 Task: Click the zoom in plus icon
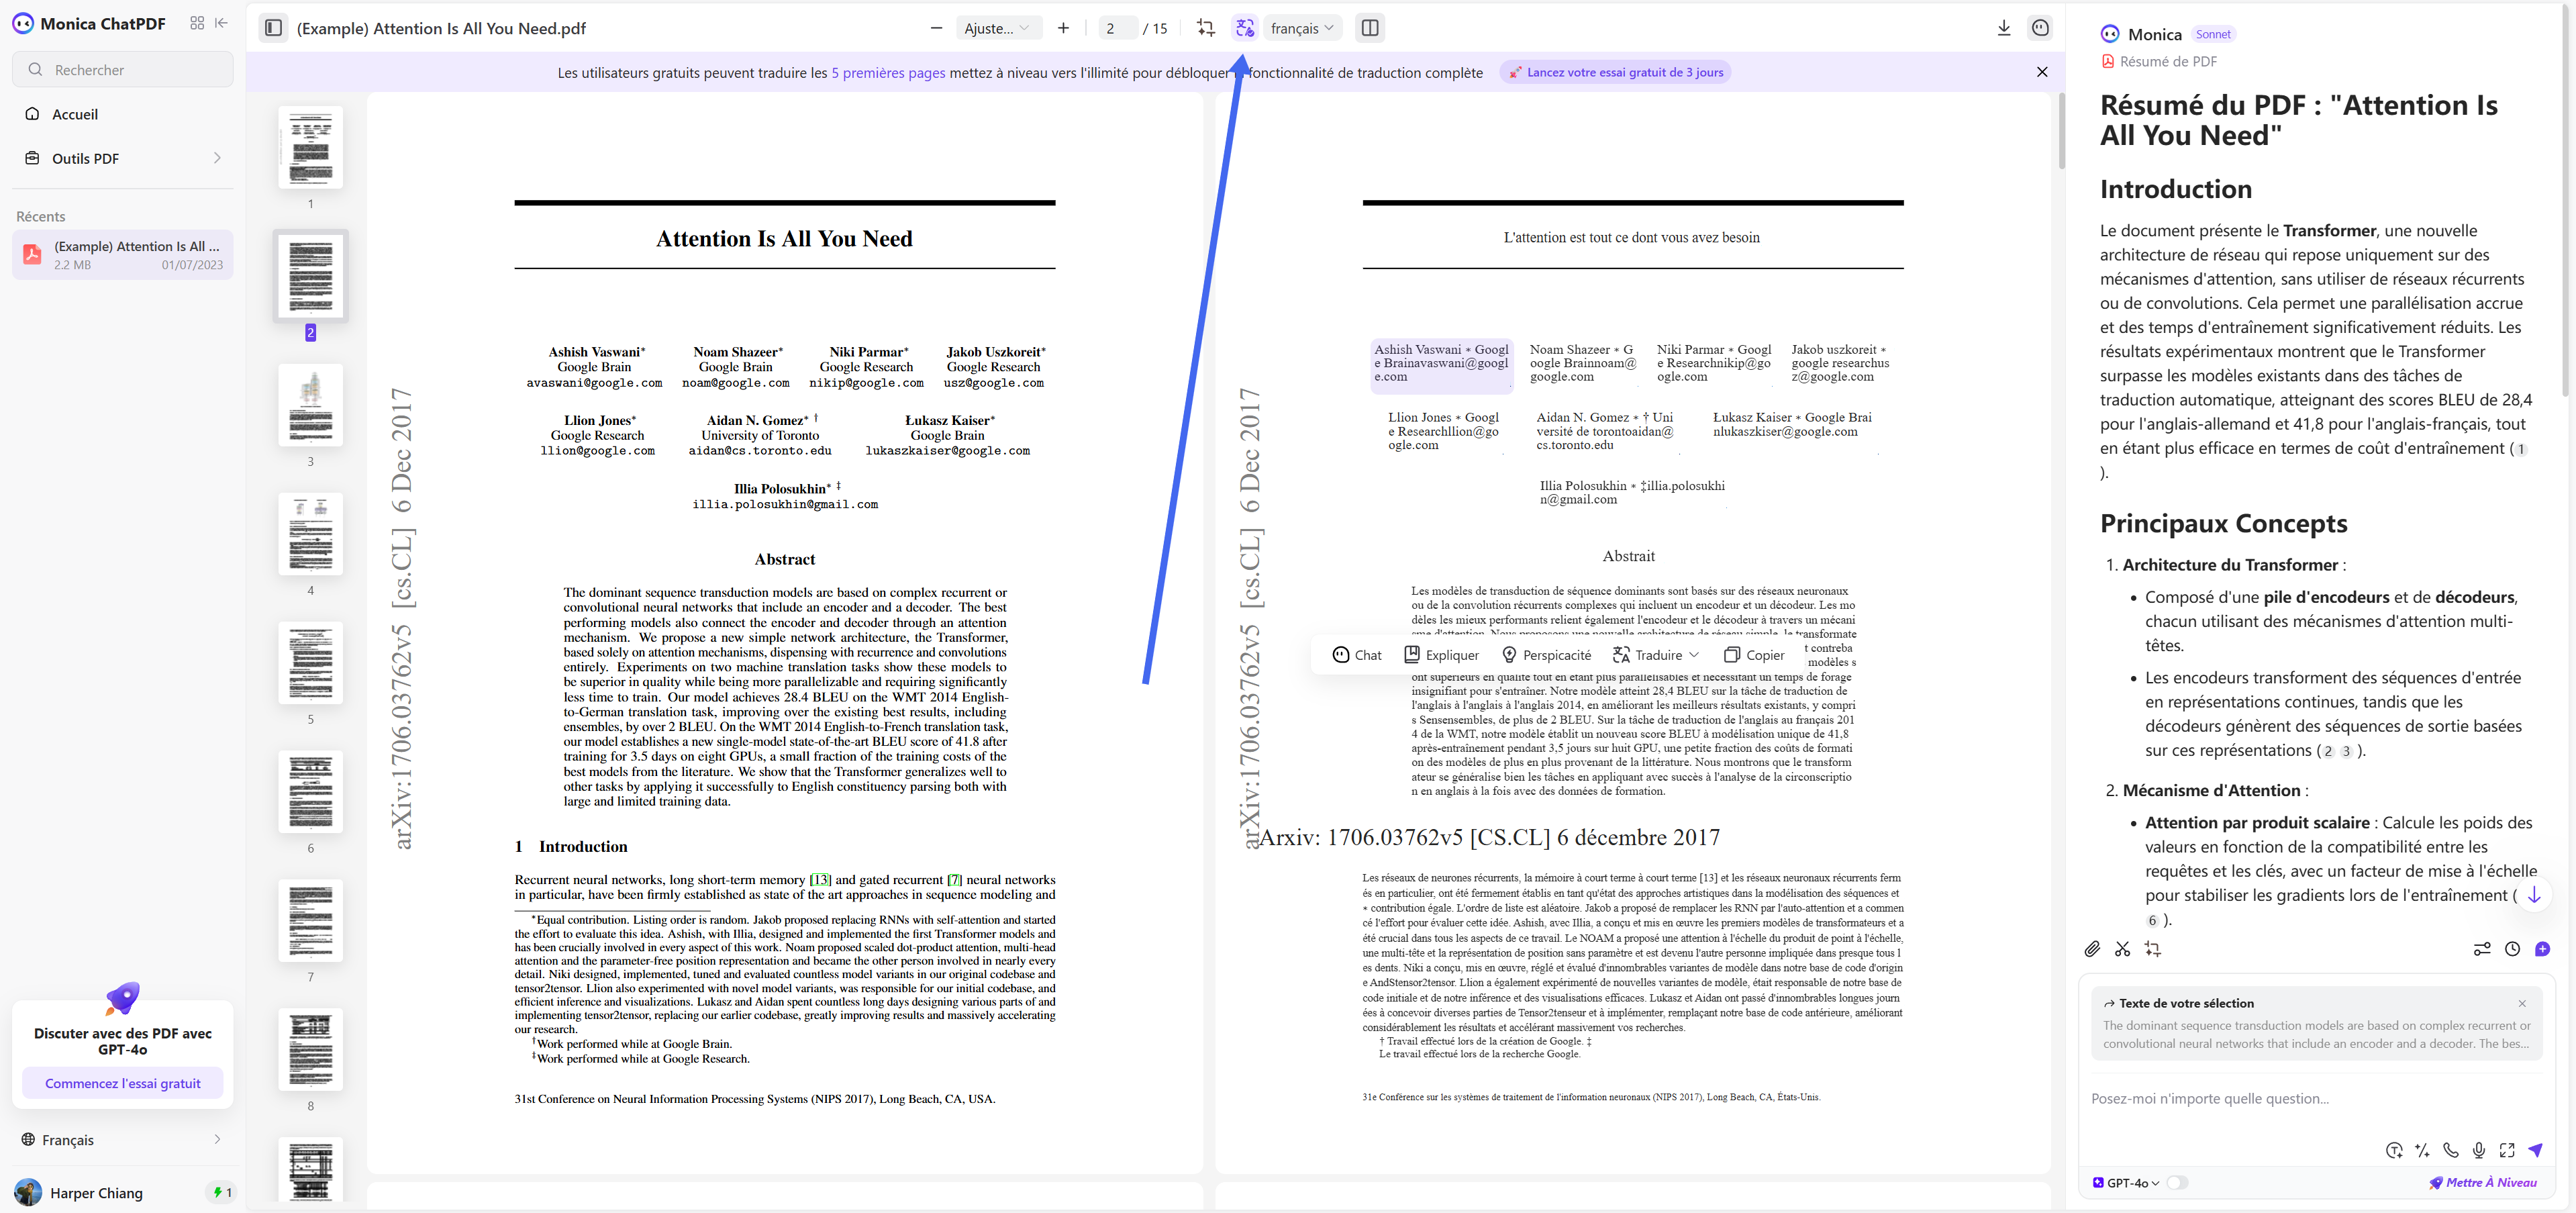tap(1063, 28)
